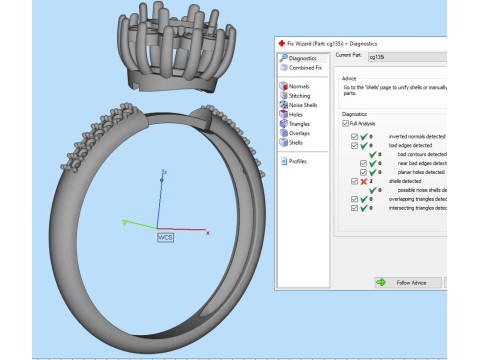Image resolution: width=480 pixels, height=360 pixels.
Task: Click the Fix Wizard title text
Action: click(x=332, y=44)
